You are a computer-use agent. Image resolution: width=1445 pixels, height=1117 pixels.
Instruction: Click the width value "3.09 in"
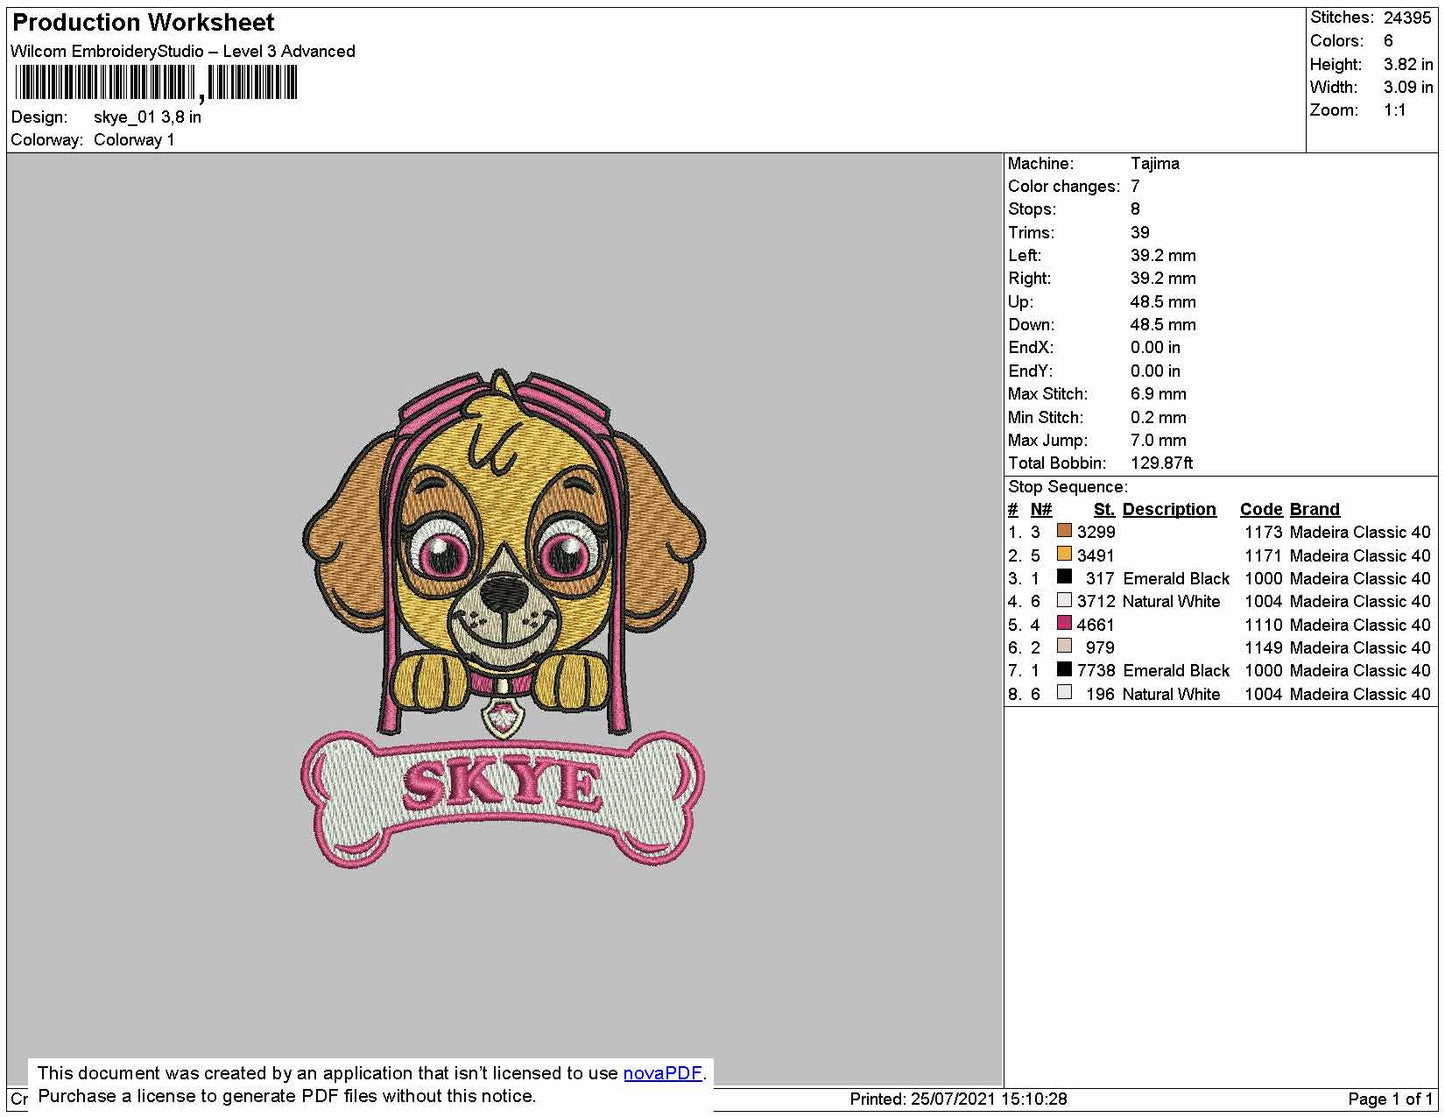pos(1408,87)
